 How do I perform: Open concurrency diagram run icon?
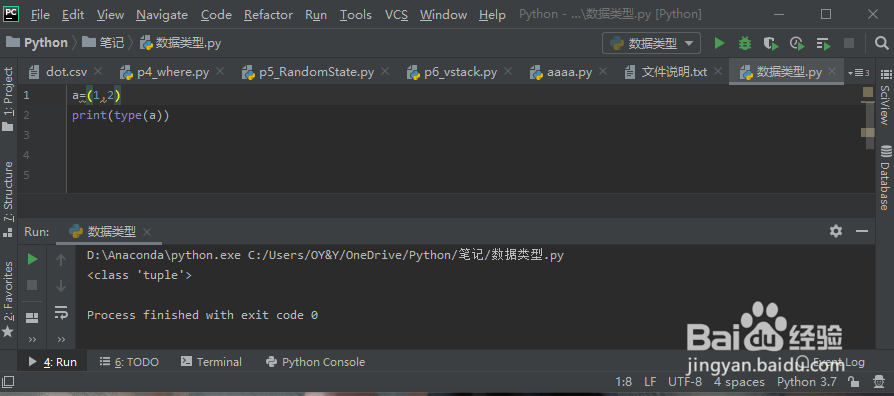coord(823,43)
